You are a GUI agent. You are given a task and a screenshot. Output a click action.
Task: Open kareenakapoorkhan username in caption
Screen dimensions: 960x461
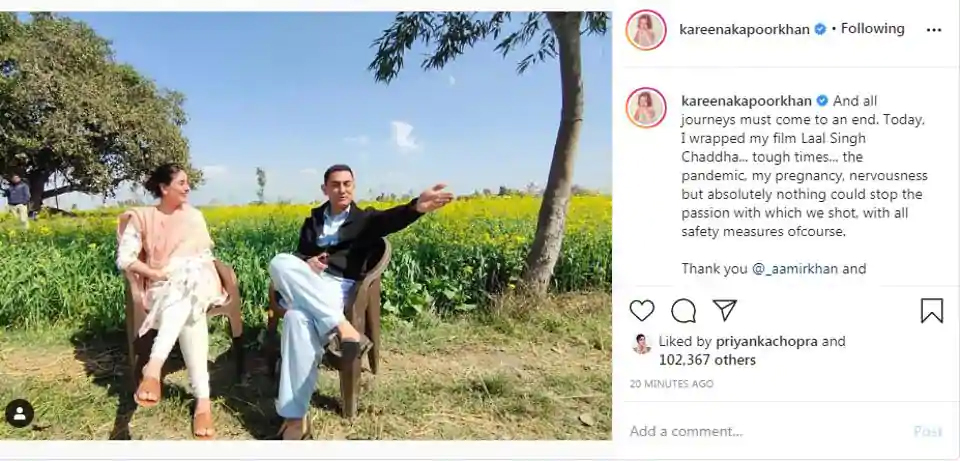746,101
